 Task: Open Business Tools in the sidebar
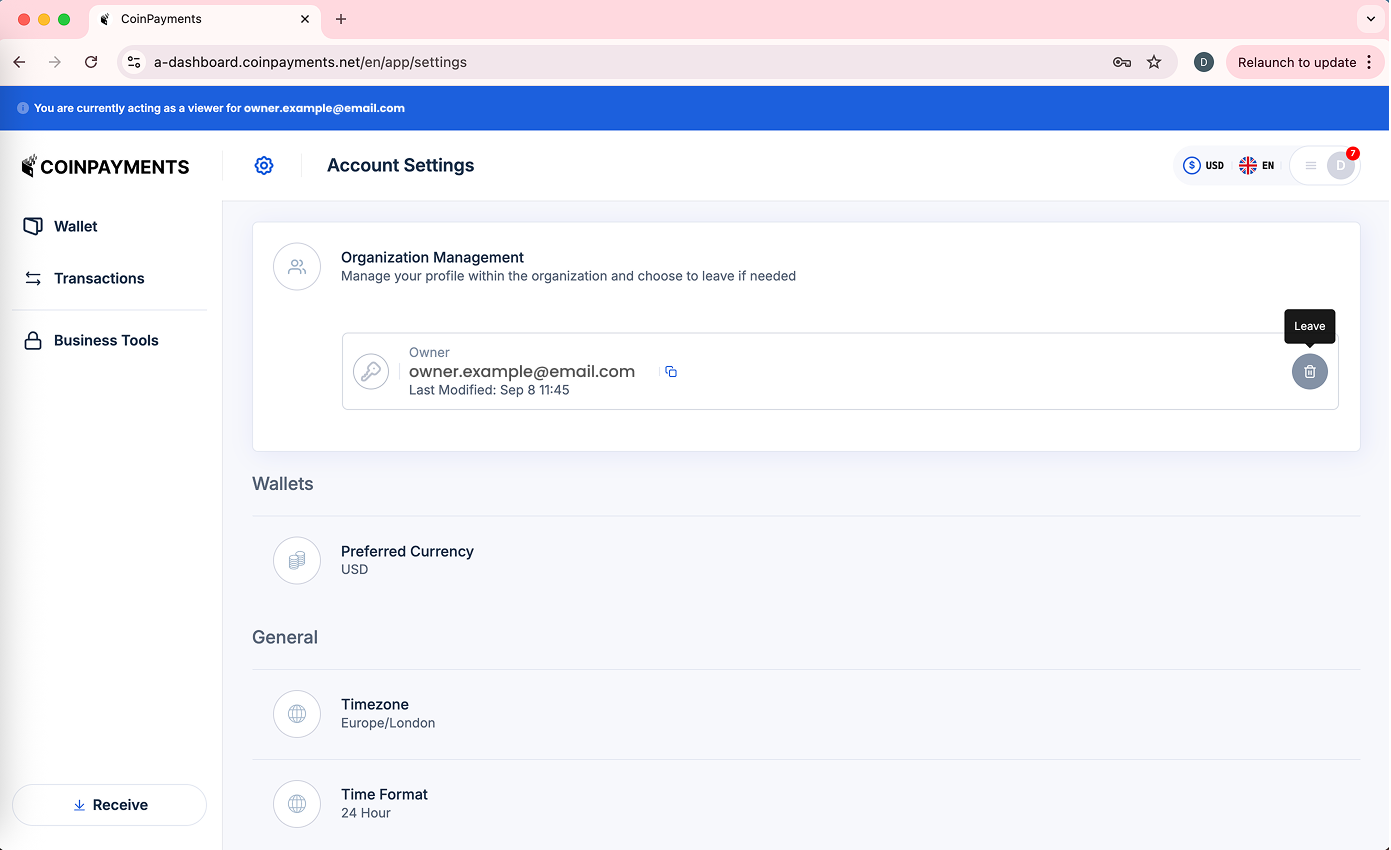[x=105, y=340]
